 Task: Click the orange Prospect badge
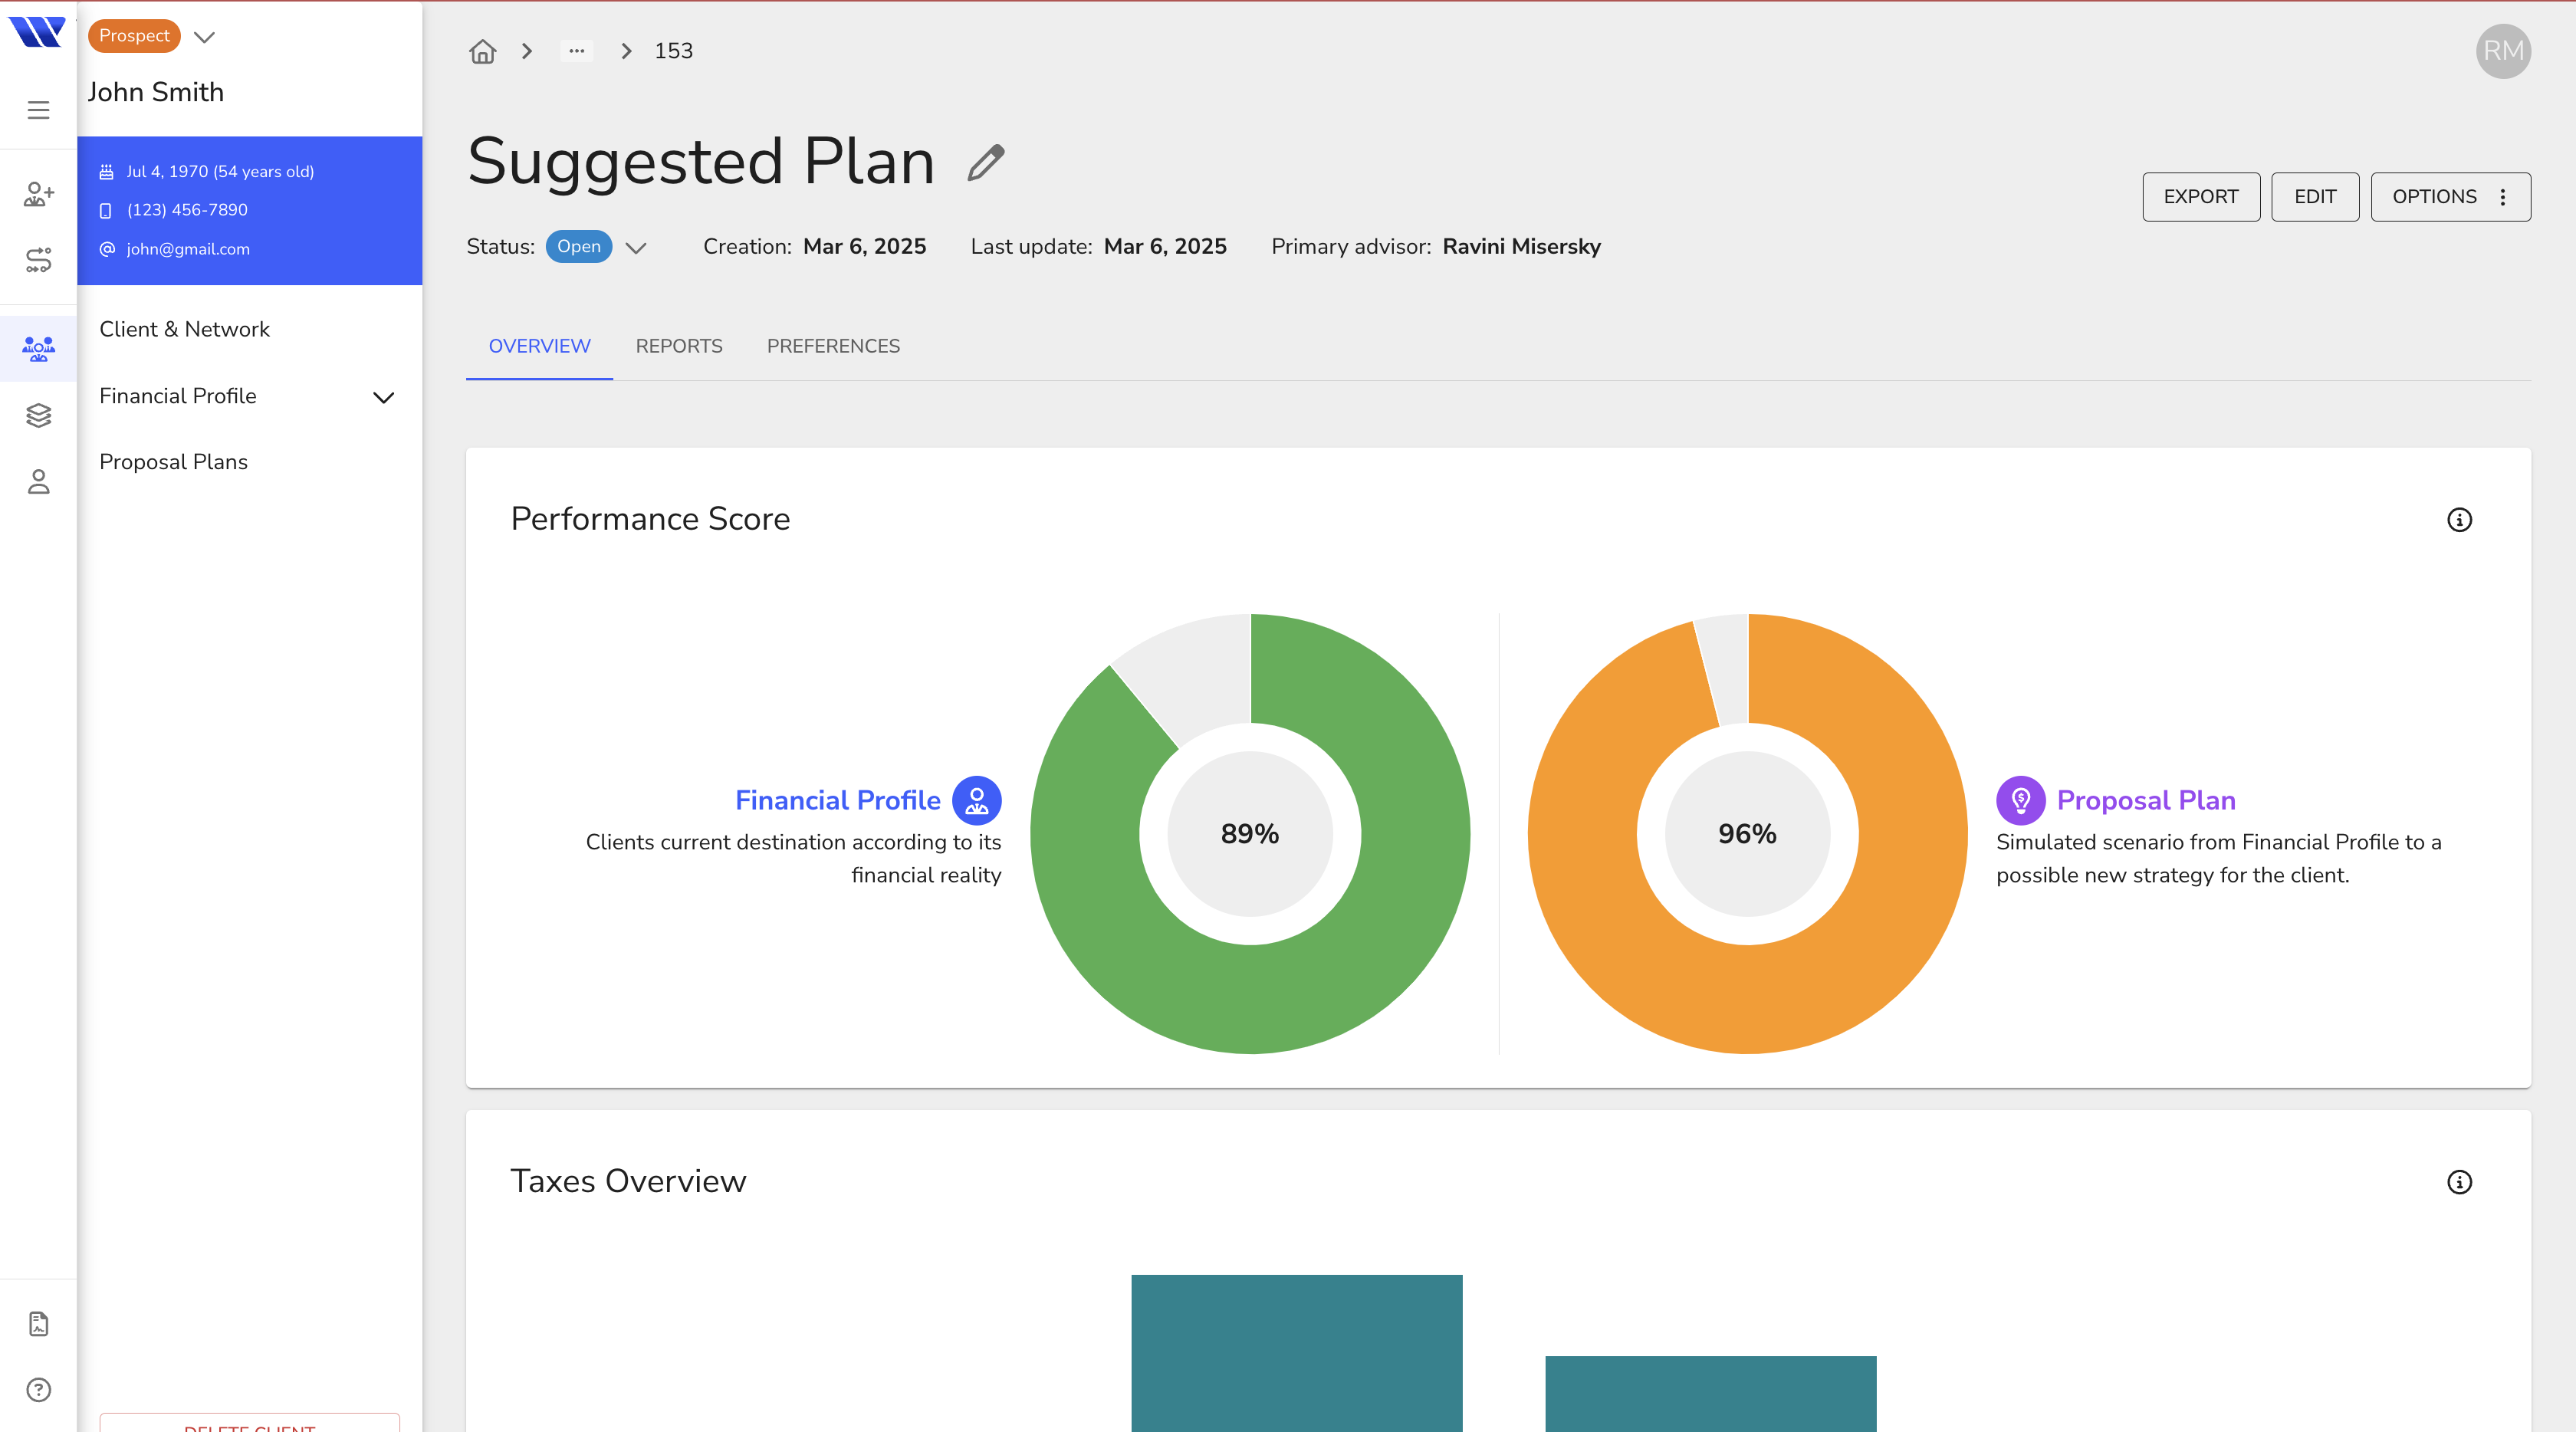pos(134,36)
